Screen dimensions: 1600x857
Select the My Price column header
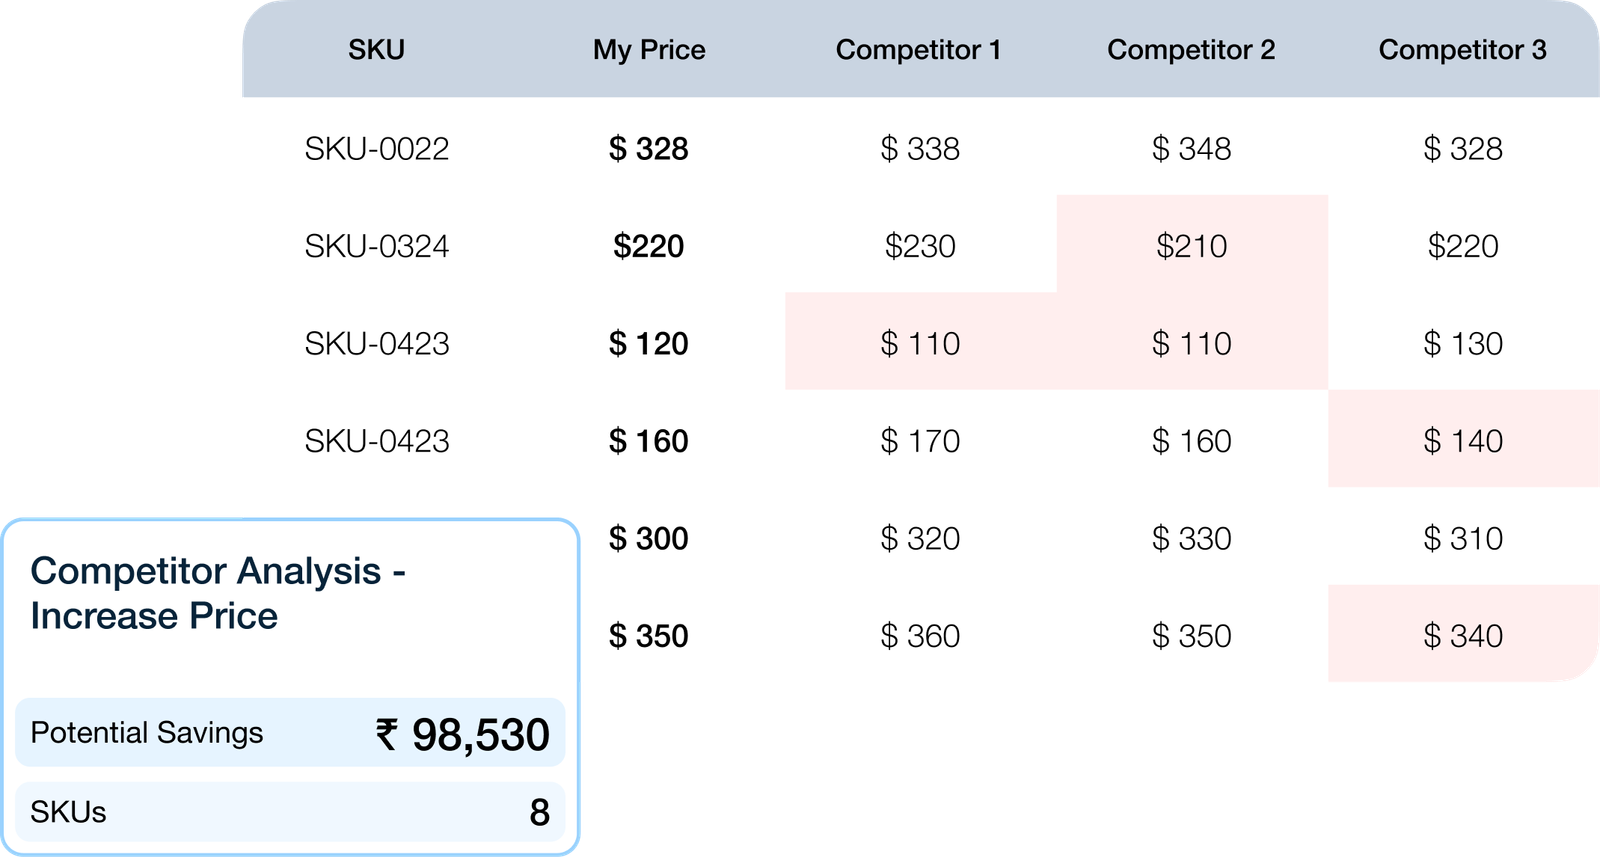coord(649,50)
